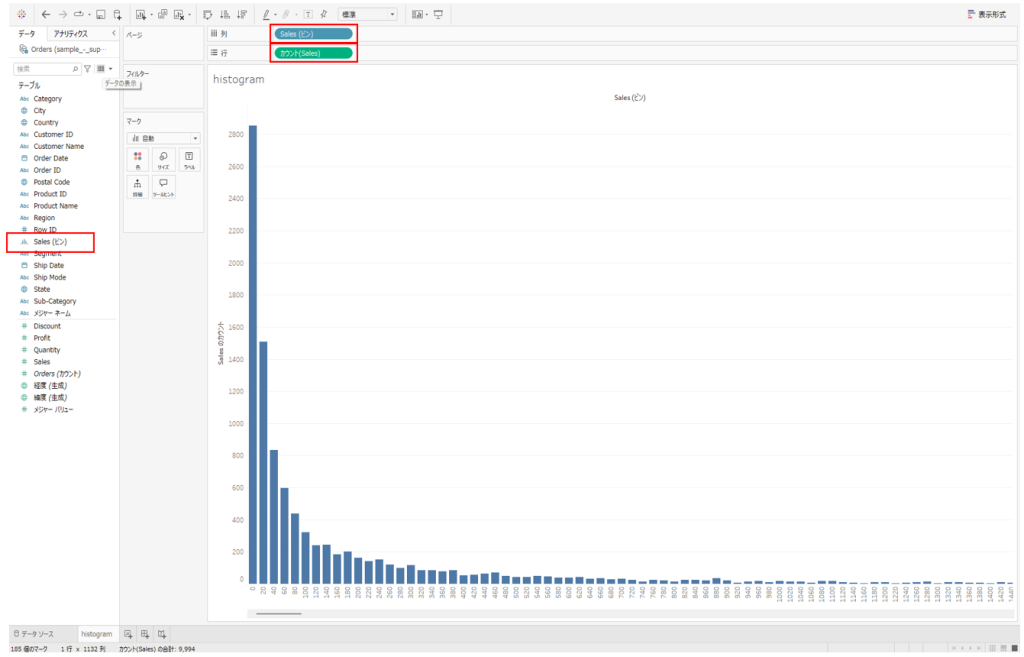Click the new worksheet icon beside histogram tab
Viewport: 1024px width, 657px height.
[128, 634]
